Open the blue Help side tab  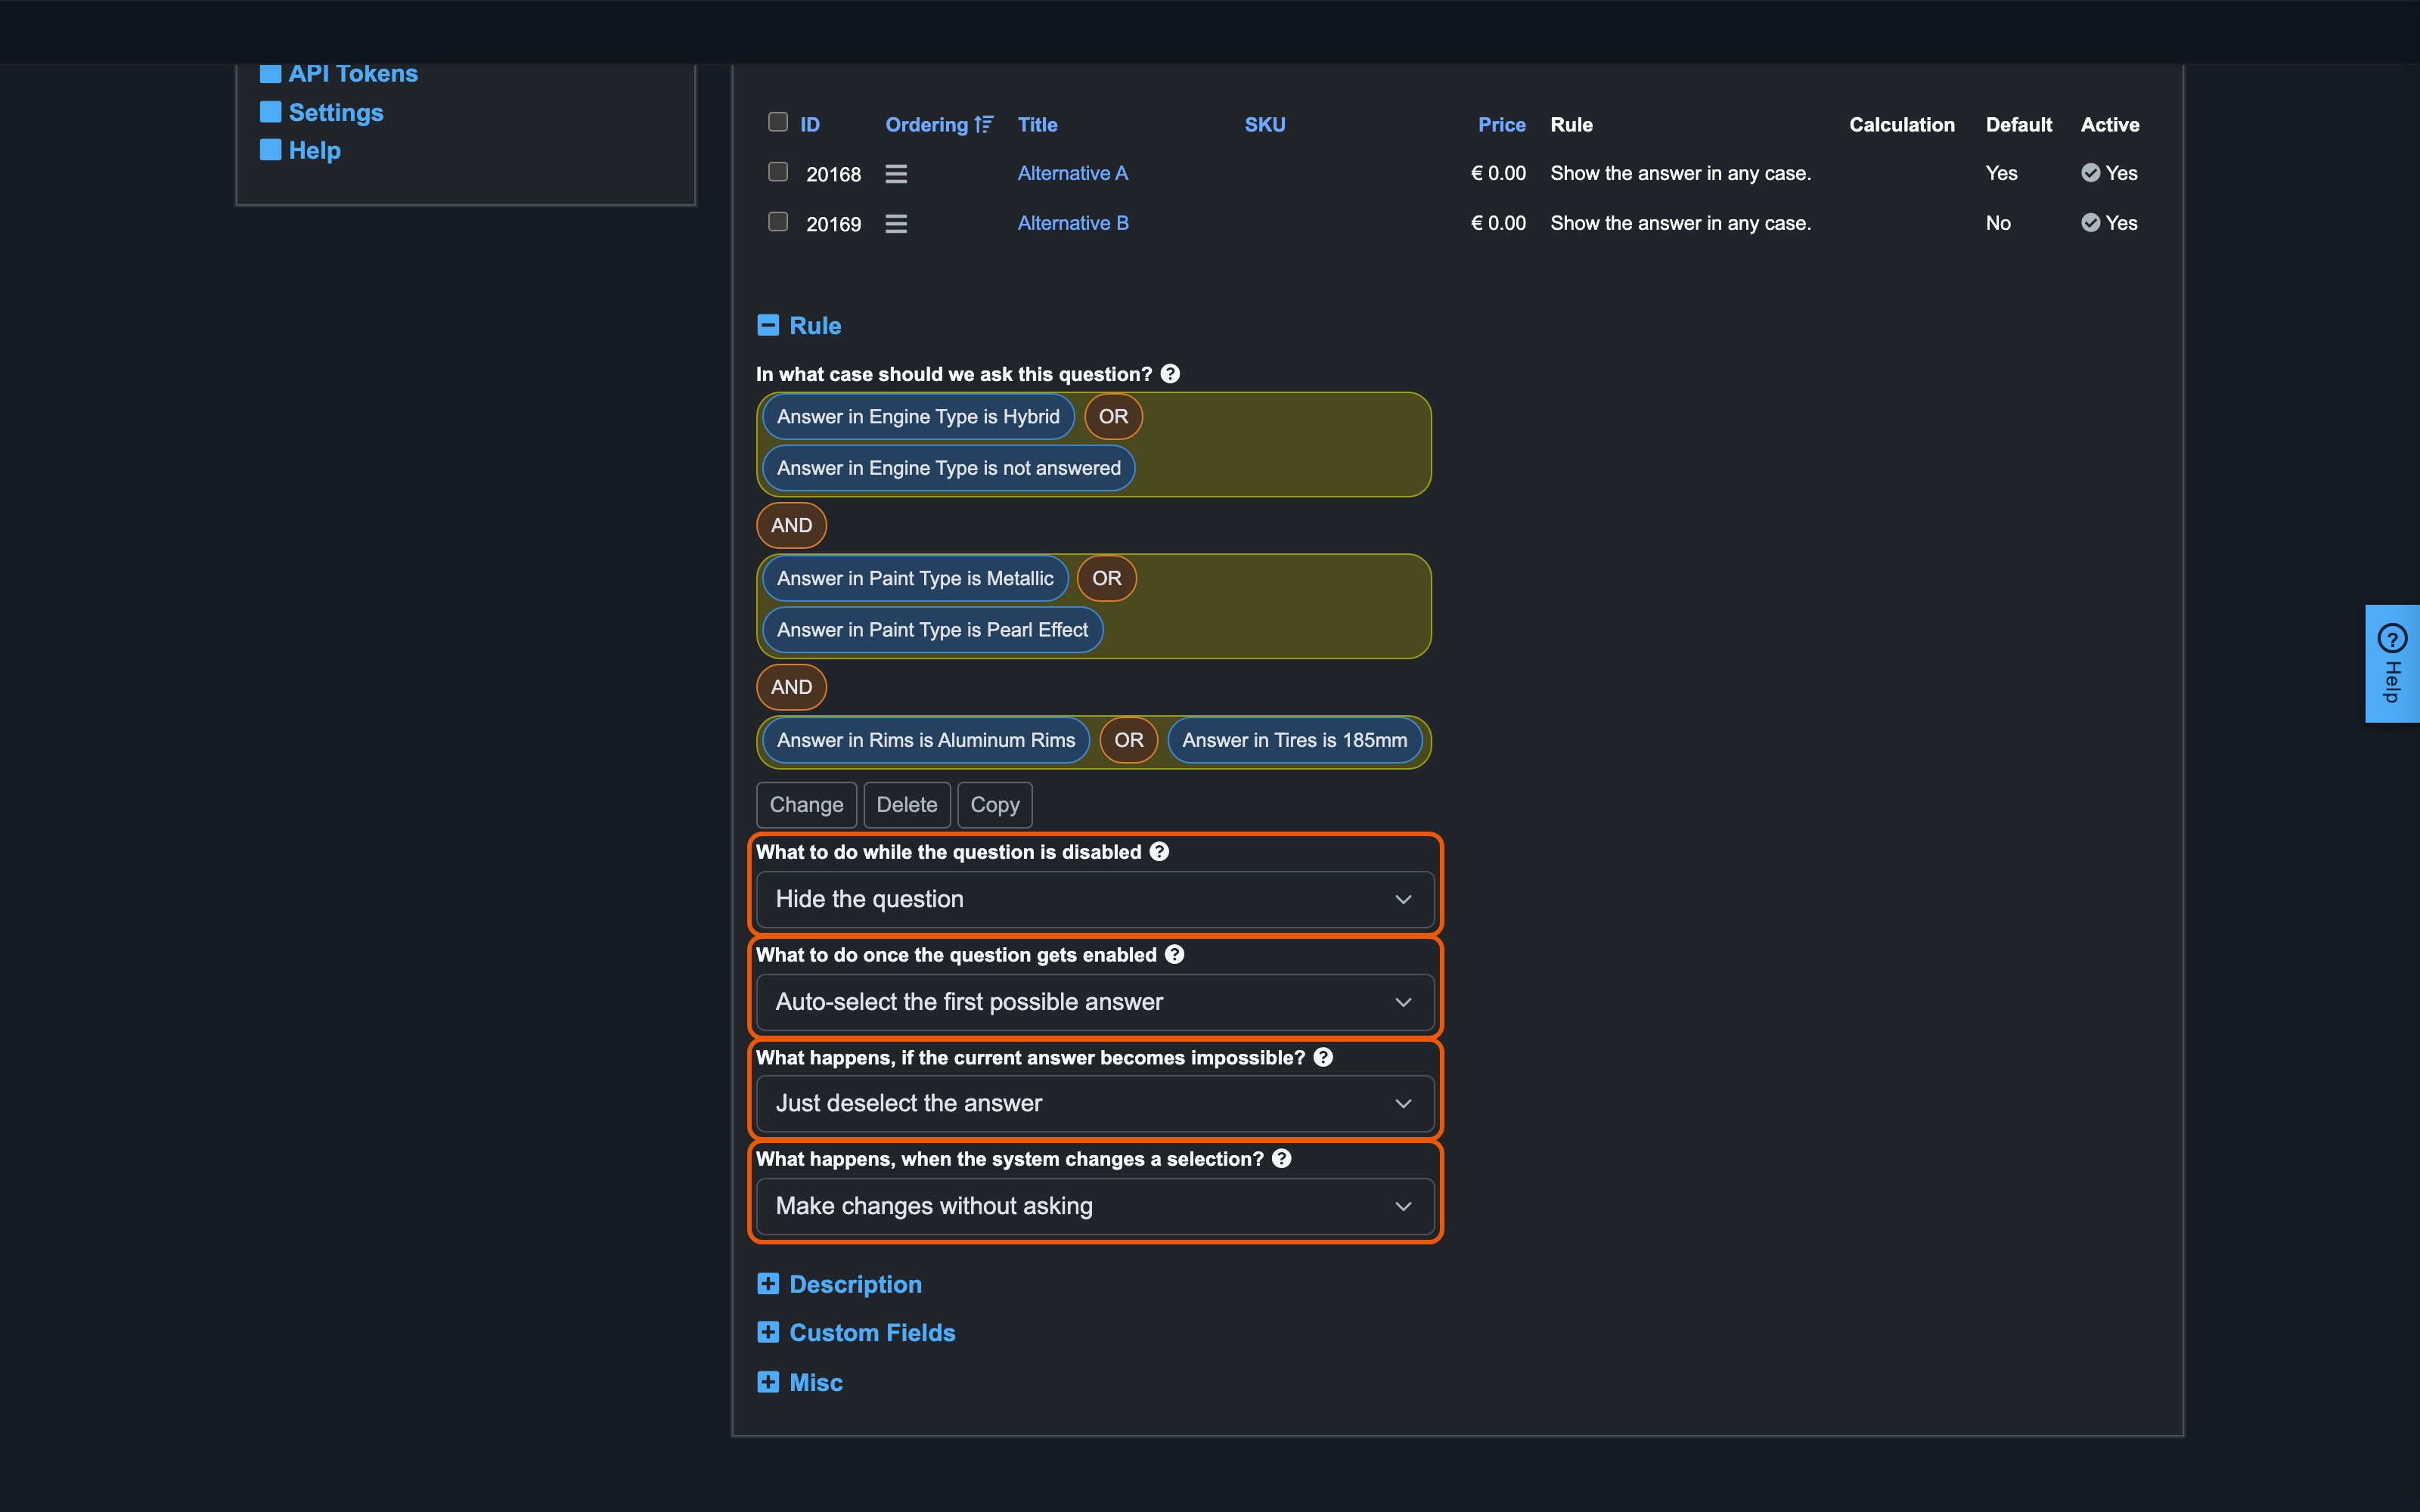click(2392, 663)
